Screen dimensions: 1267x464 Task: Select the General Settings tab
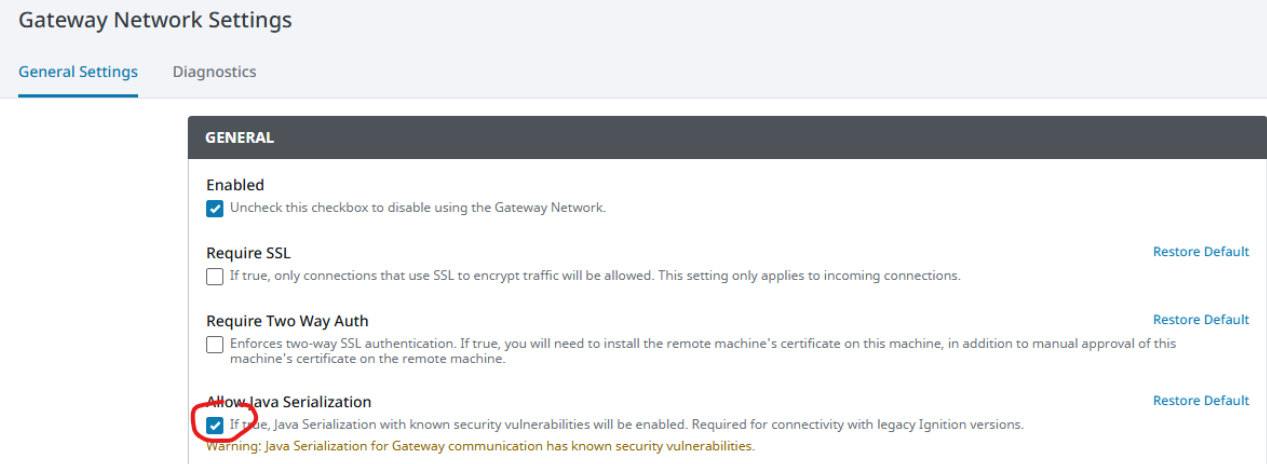[x=78, y=72]
